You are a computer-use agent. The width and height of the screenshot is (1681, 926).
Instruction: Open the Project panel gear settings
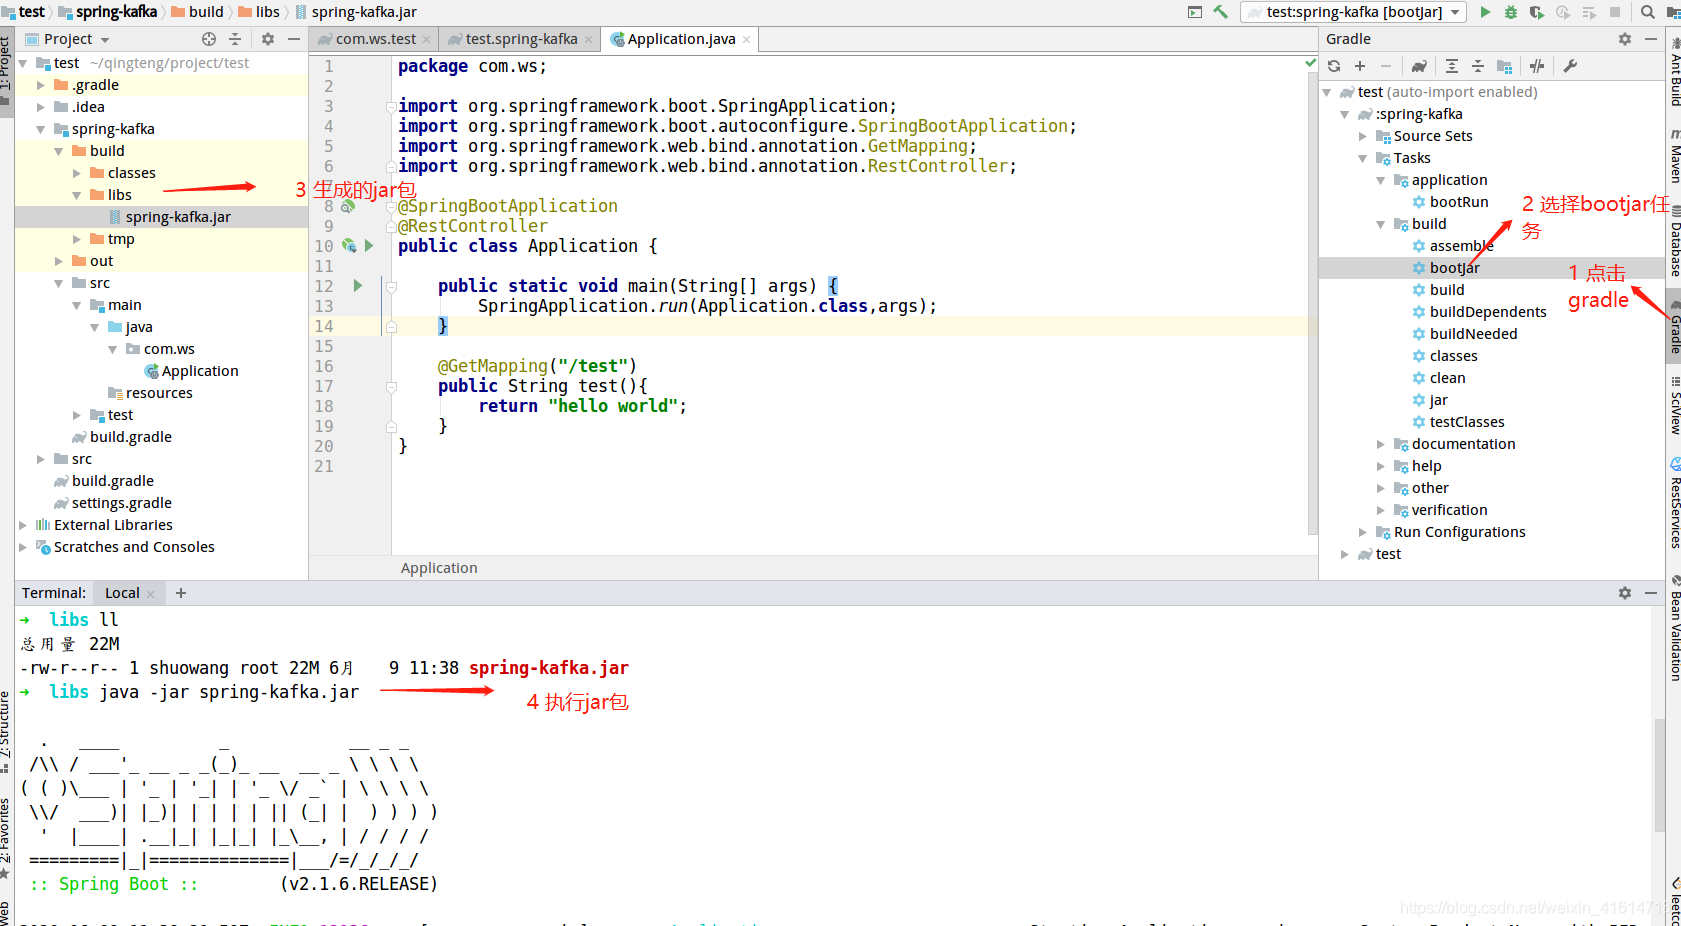coord(268,39)
